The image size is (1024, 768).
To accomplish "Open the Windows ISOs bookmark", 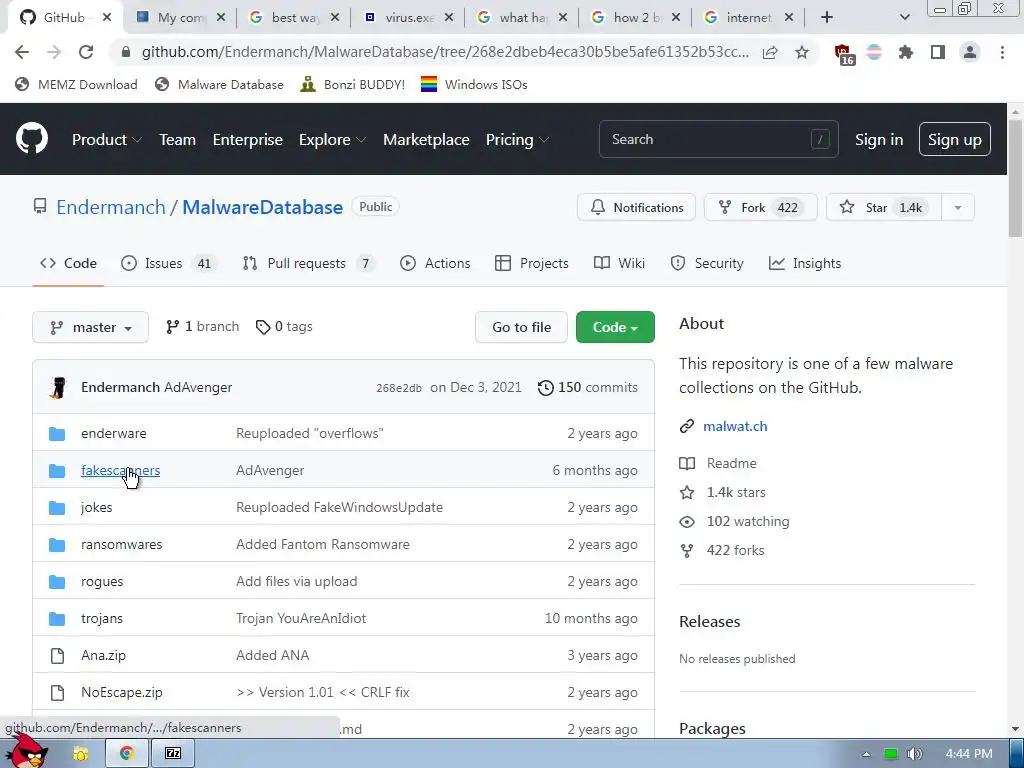I will [473, 84].
